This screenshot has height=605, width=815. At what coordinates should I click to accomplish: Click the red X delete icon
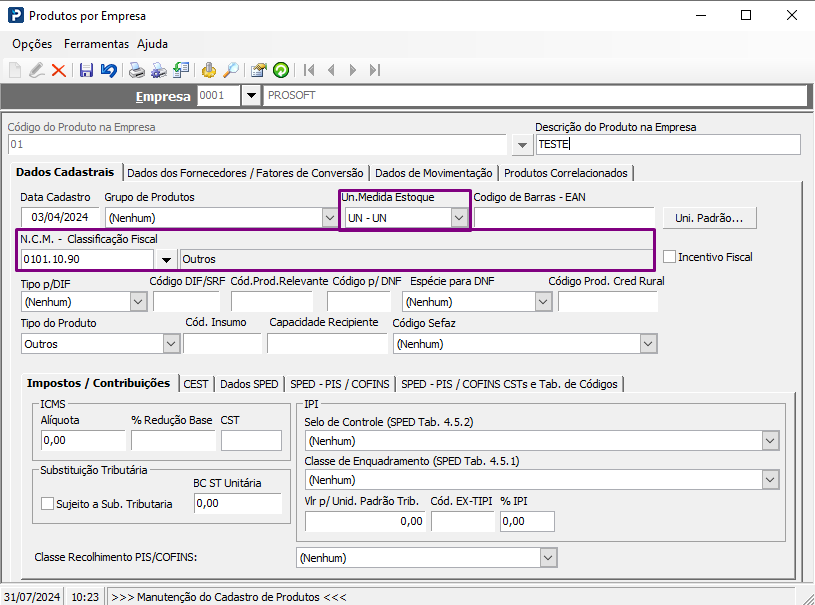(x=59, y=70)
